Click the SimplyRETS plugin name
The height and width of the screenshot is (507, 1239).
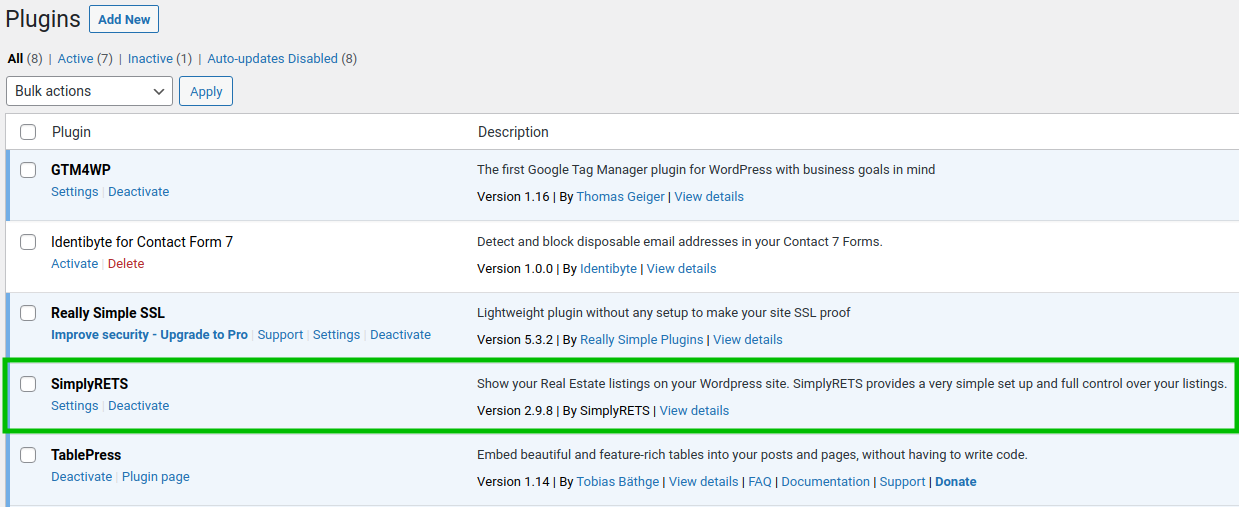coord(90,384)
